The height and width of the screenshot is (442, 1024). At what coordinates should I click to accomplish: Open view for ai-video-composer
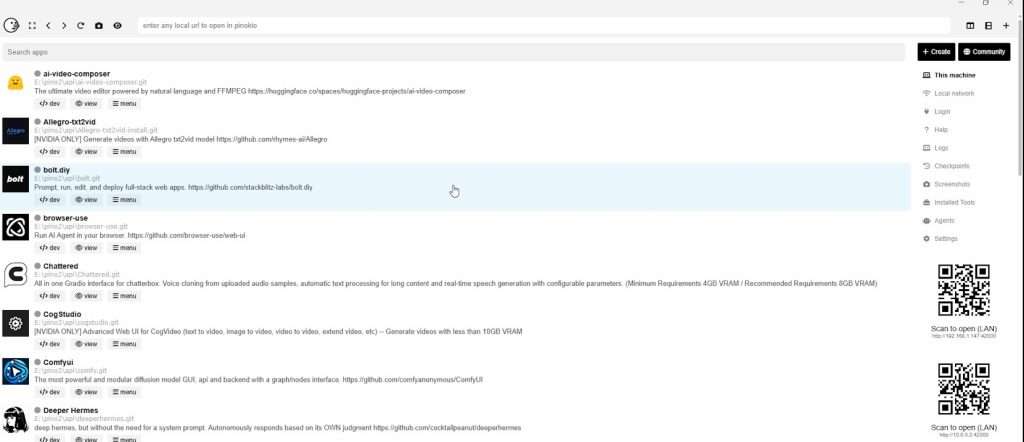coord(86,103)
